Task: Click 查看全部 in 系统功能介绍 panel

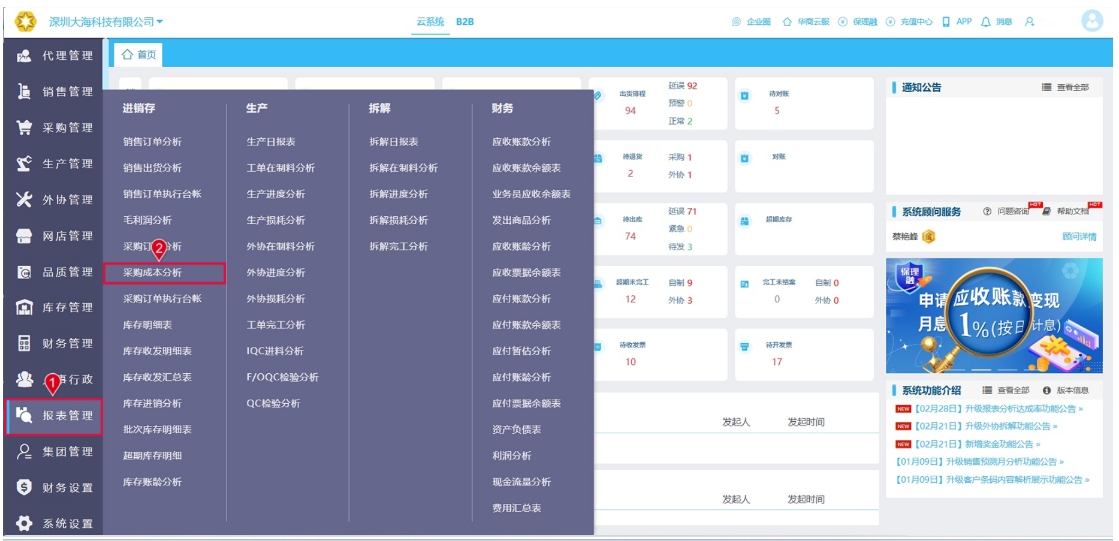Action: pyautogui.click(x=1006, y=390)
